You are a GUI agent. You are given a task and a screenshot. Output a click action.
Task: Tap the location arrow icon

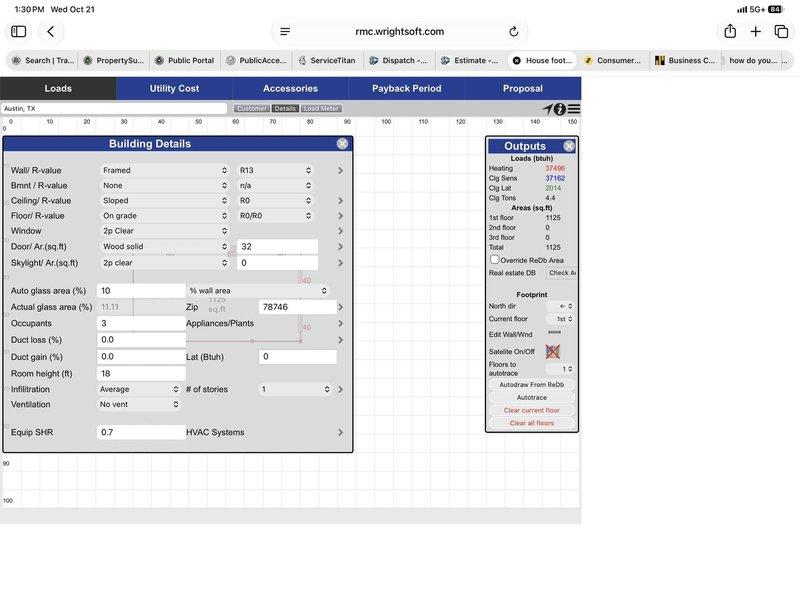point(547,109)
